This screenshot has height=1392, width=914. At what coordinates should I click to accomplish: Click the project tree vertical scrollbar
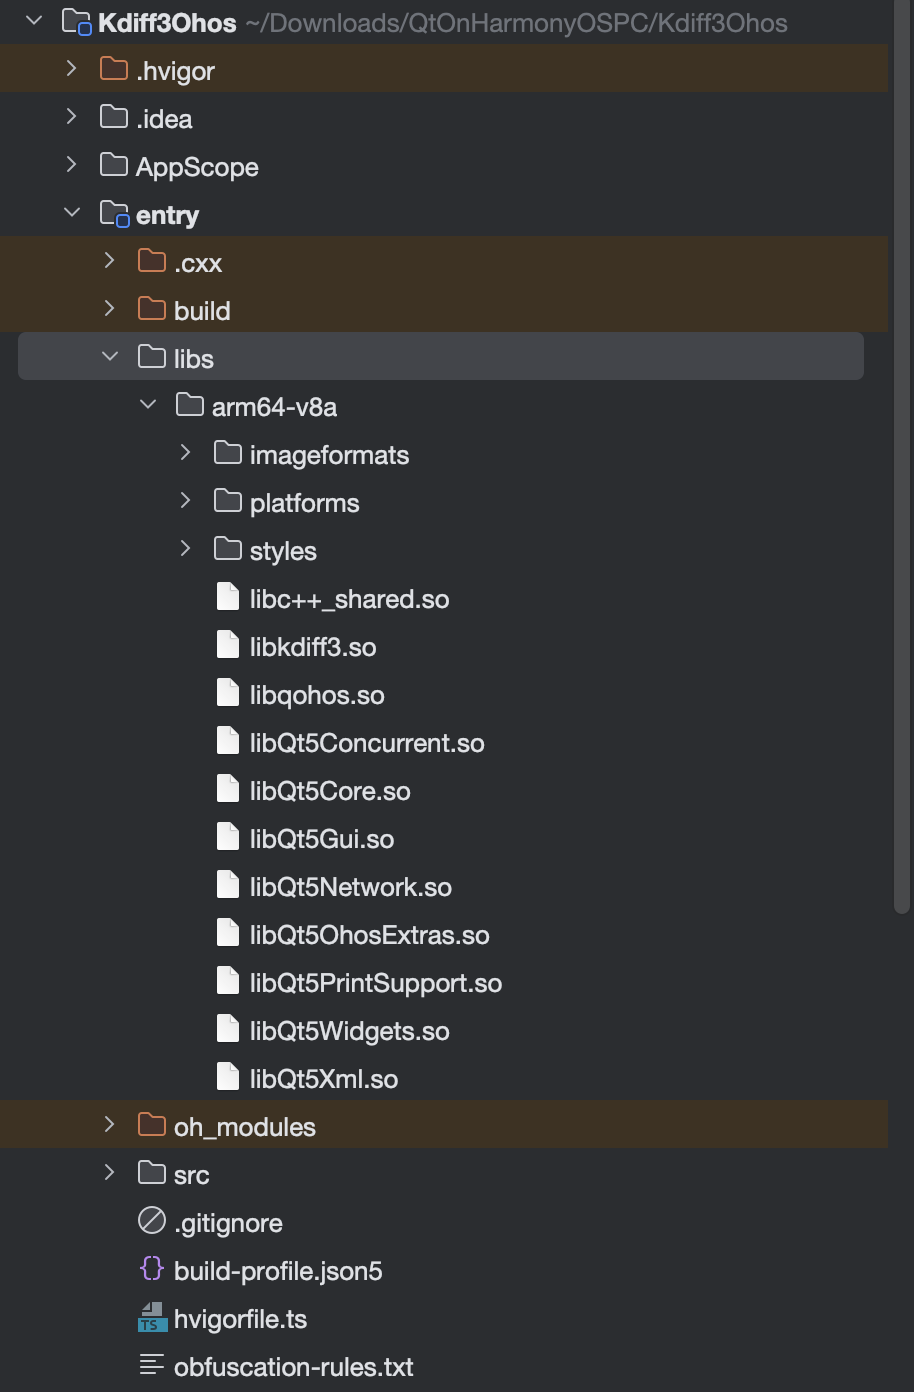point(901,457)
